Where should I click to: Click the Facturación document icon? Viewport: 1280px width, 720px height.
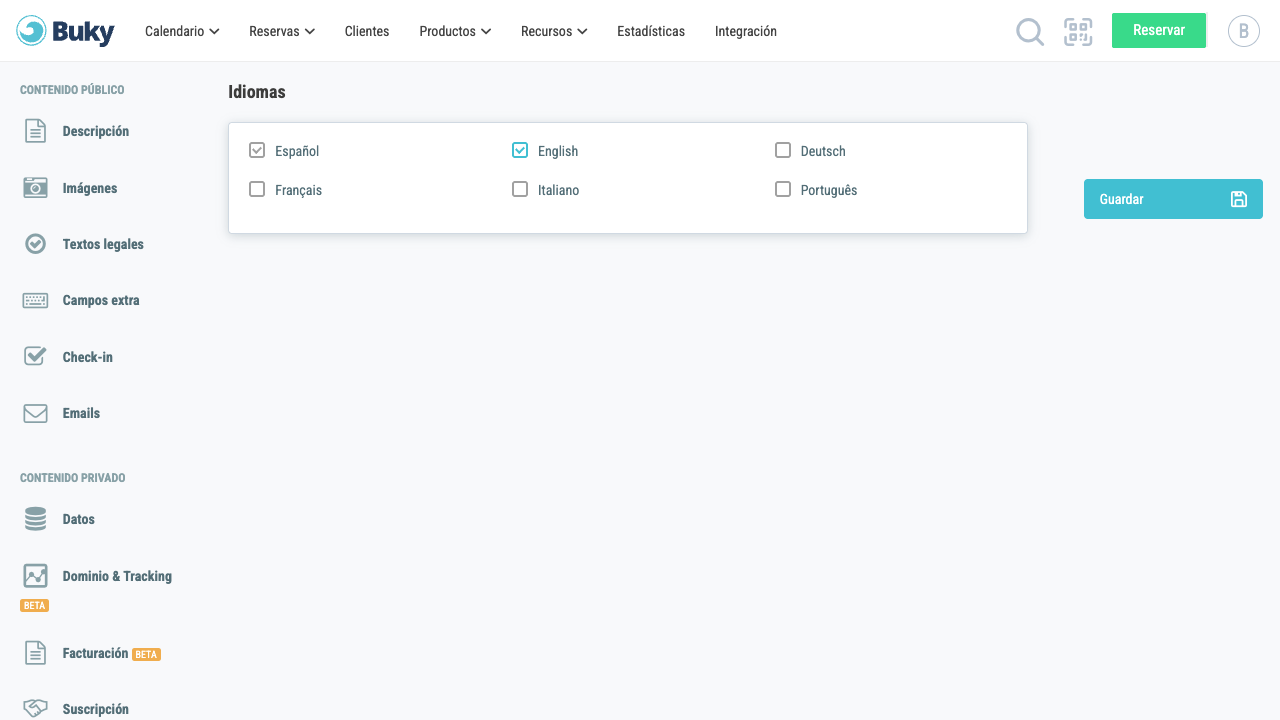point(36,653)
